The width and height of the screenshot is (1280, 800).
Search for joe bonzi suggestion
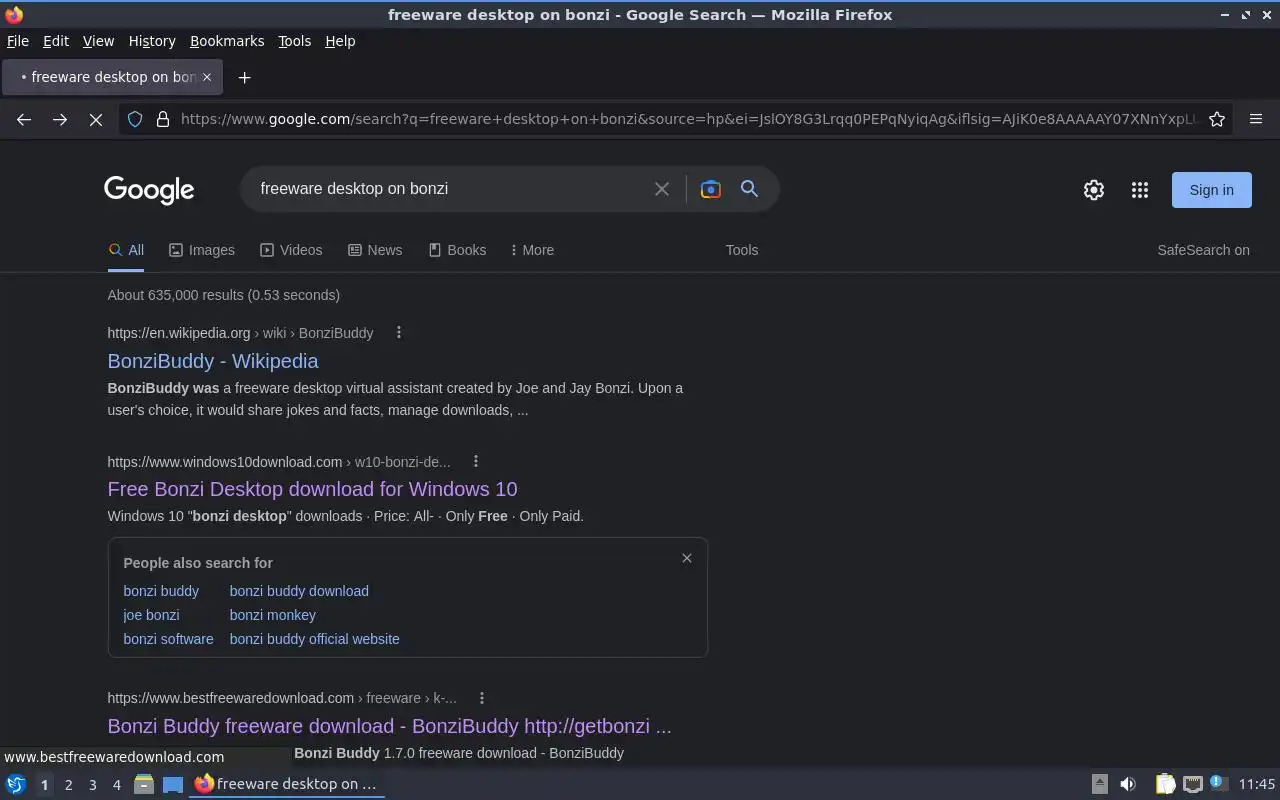151,615
